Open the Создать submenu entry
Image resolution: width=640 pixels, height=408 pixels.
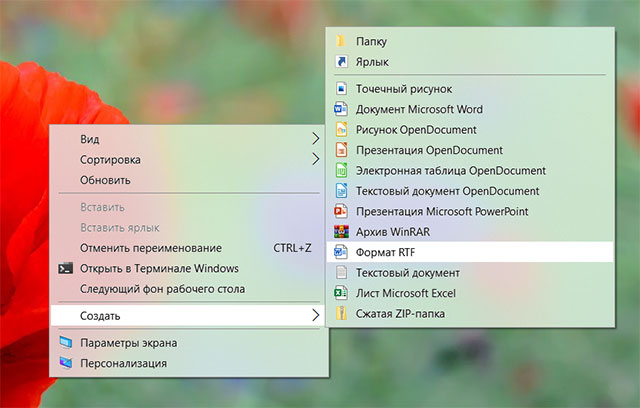[x=188, y=315]
